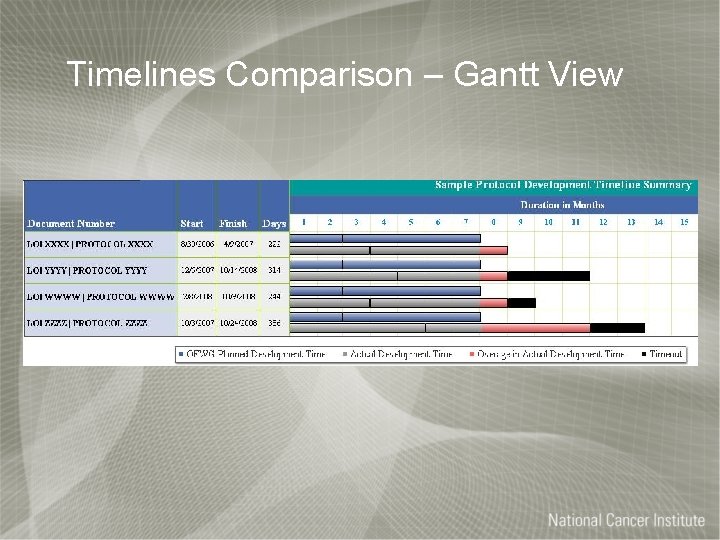Click the 'Days' column header
The height and width of the screenshot is (540, 720).
274,224
